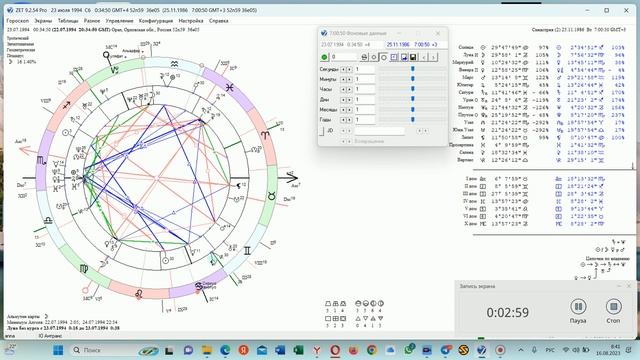Open Windows Start menu
640x360 pixels.
[x=58, y=350]
